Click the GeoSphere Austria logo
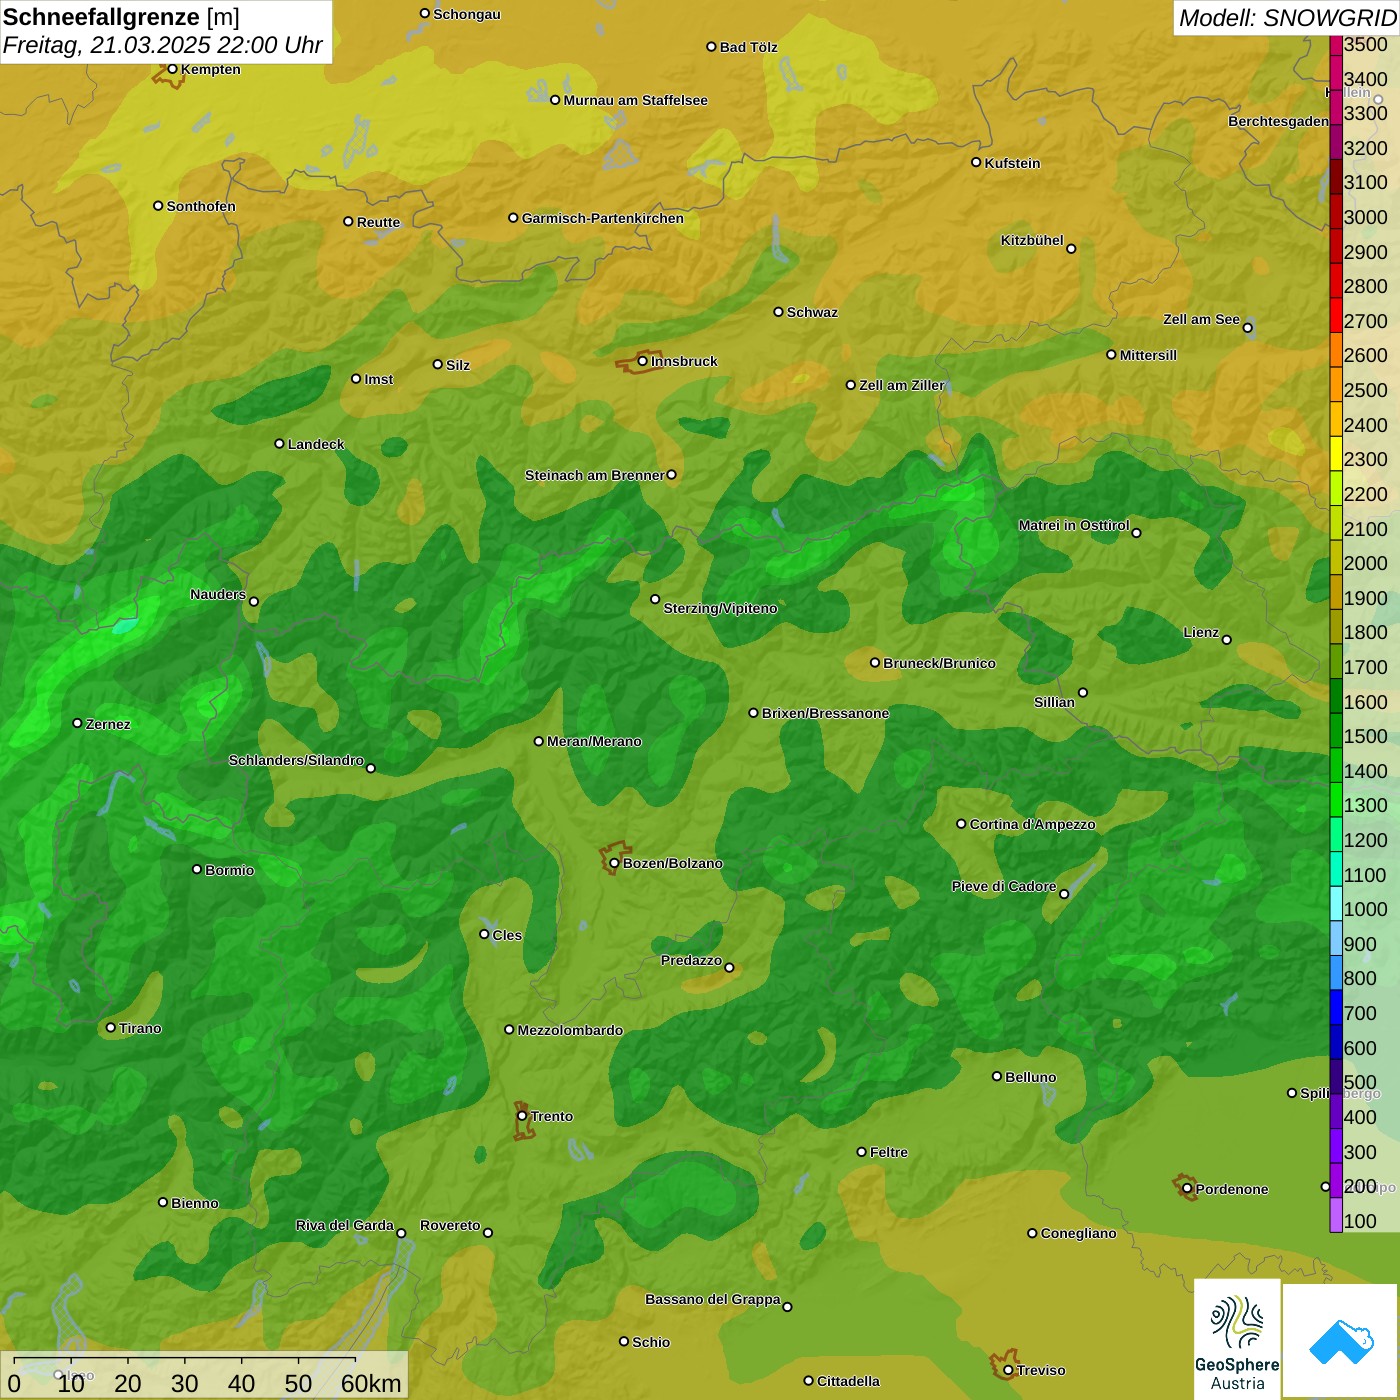The height and width of the screenshot is (1400, 1400). [1237, 1338]
